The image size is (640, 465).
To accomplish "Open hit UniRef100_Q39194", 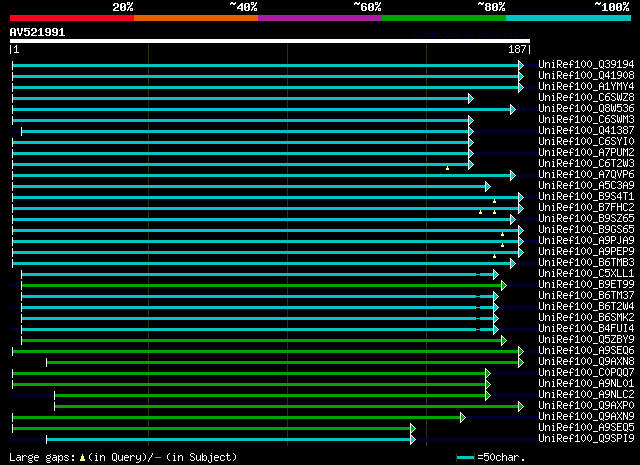I will [x=586, y=65].
